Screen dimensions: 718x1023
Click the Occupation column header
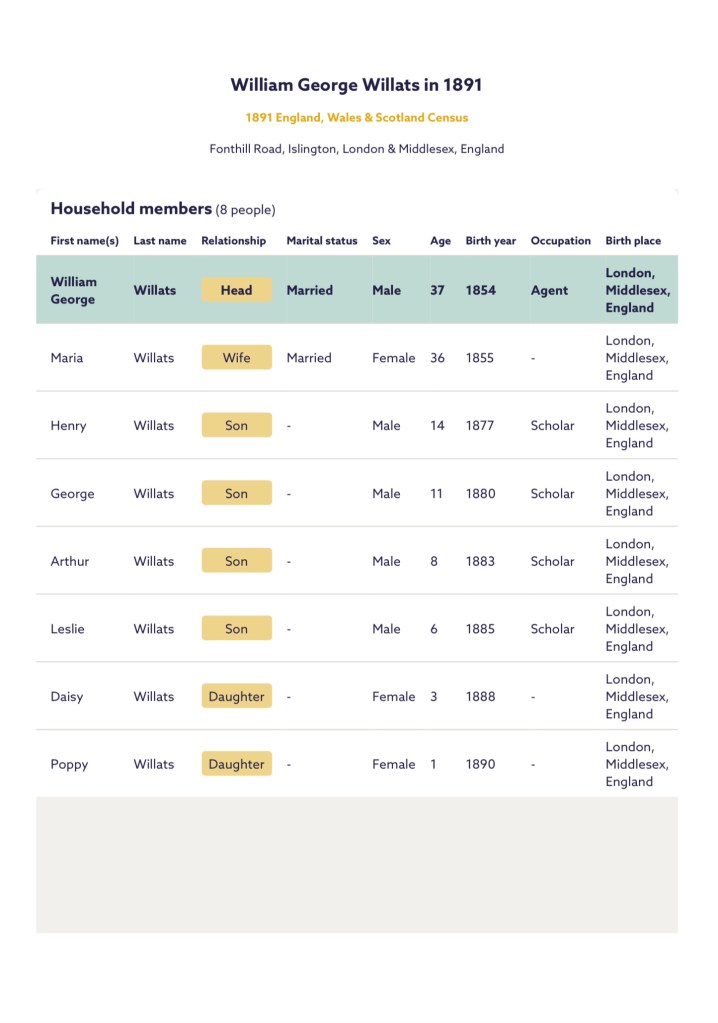pos(561,241)
